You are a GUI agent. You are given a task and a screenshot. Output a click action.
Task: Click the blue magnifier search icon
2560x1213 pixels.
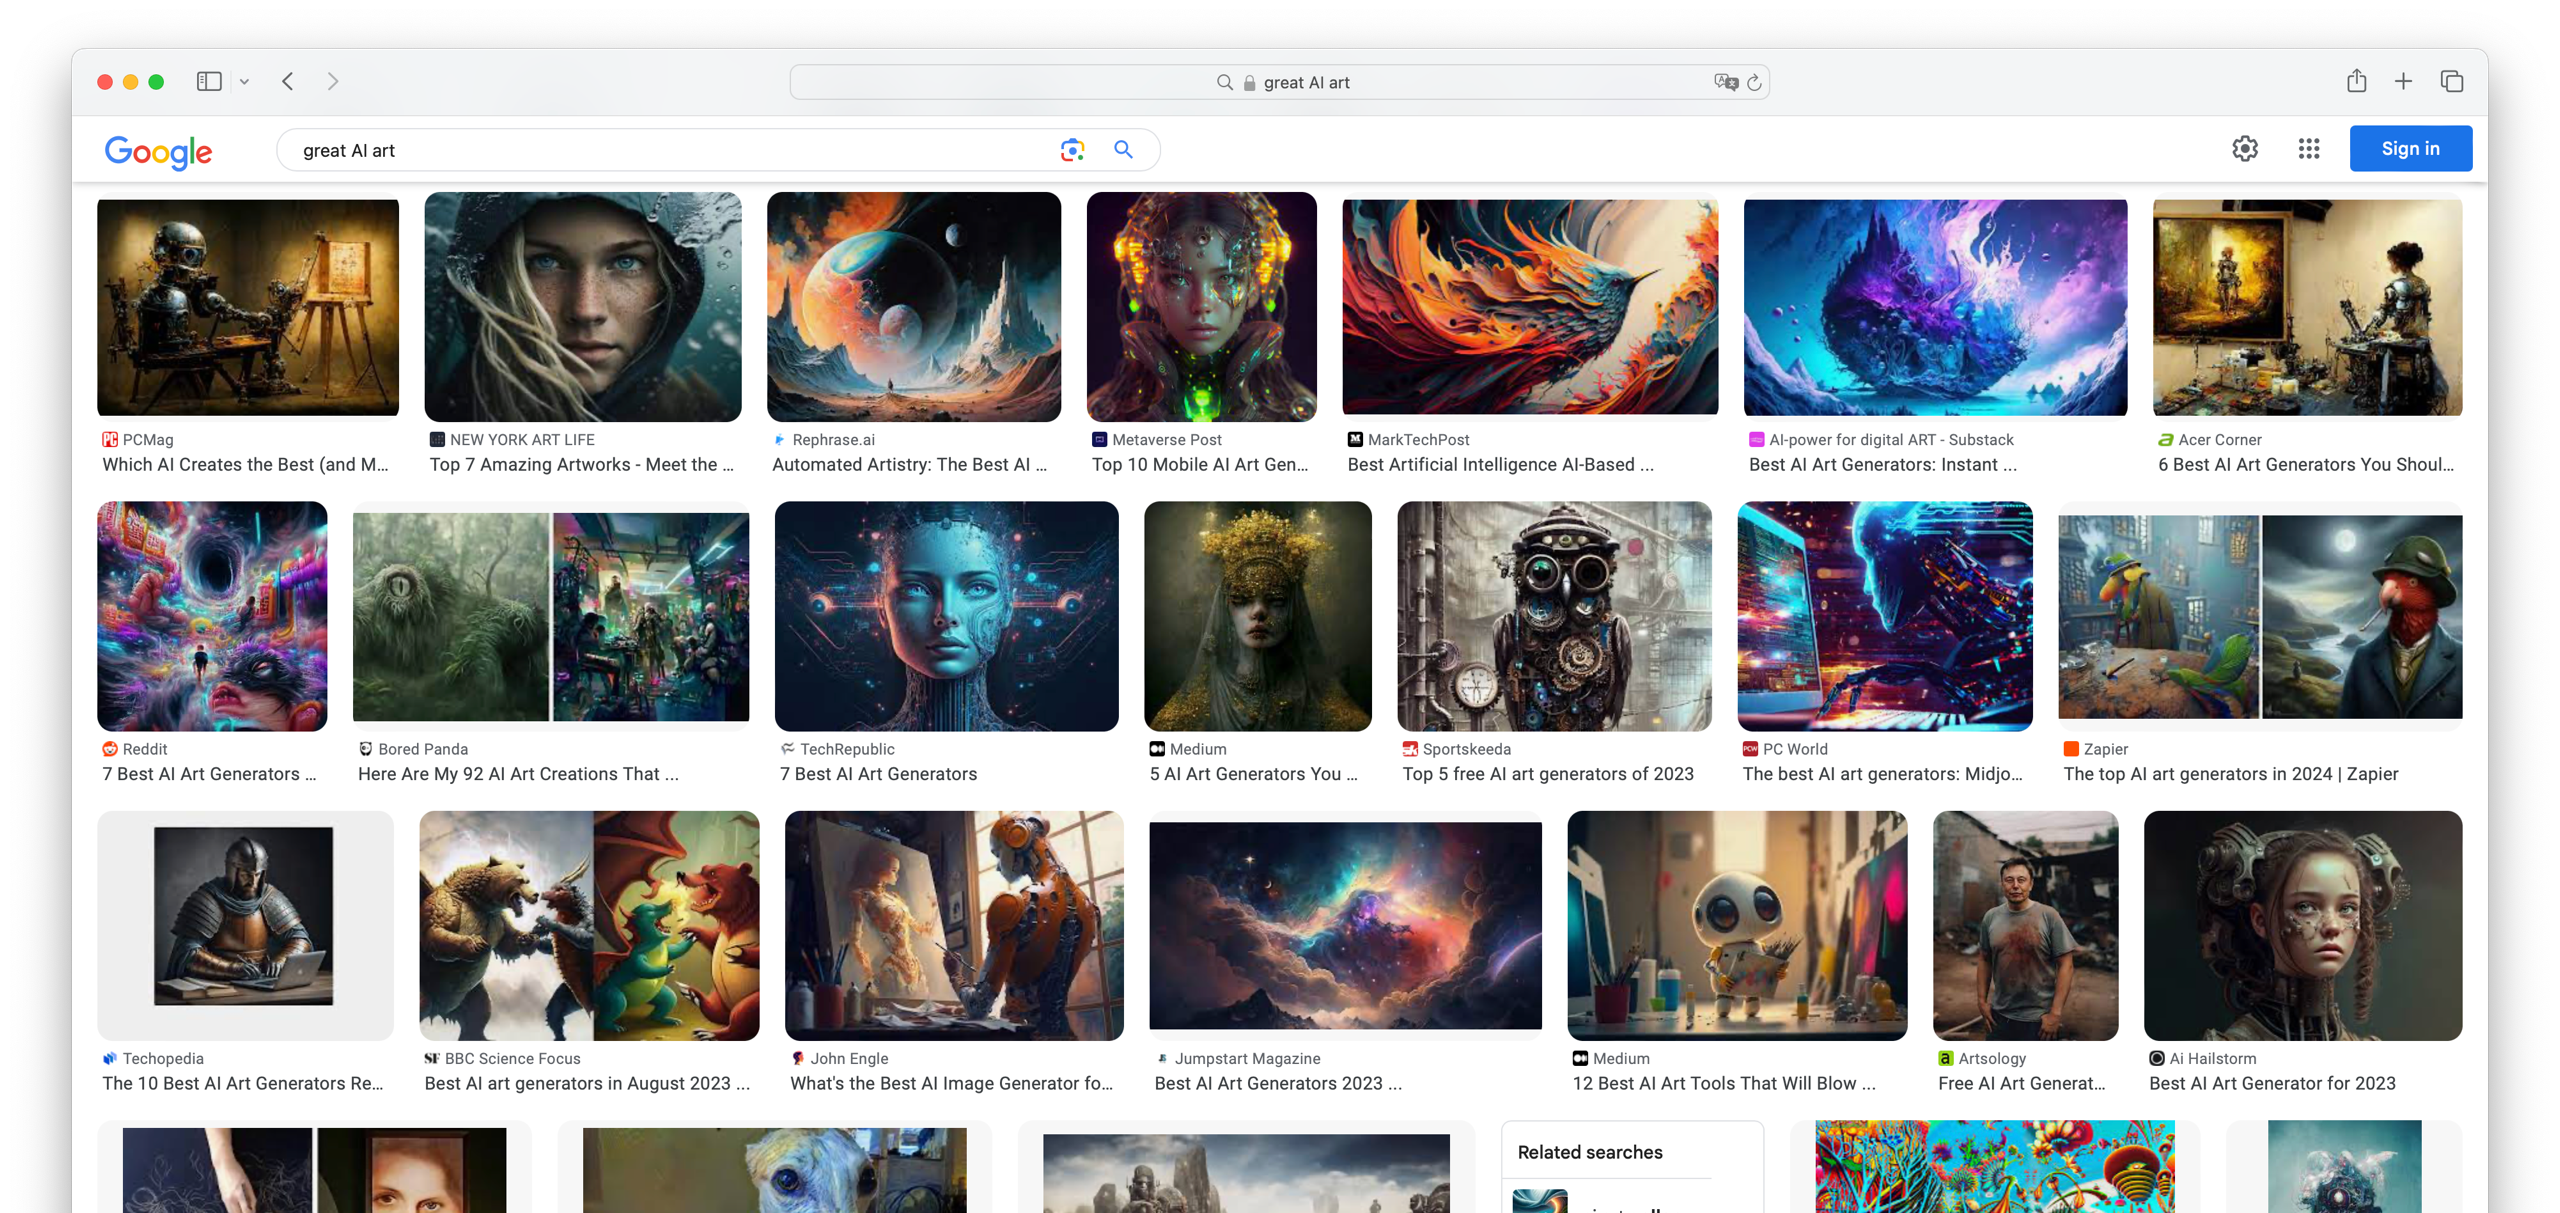(1123, 150)
